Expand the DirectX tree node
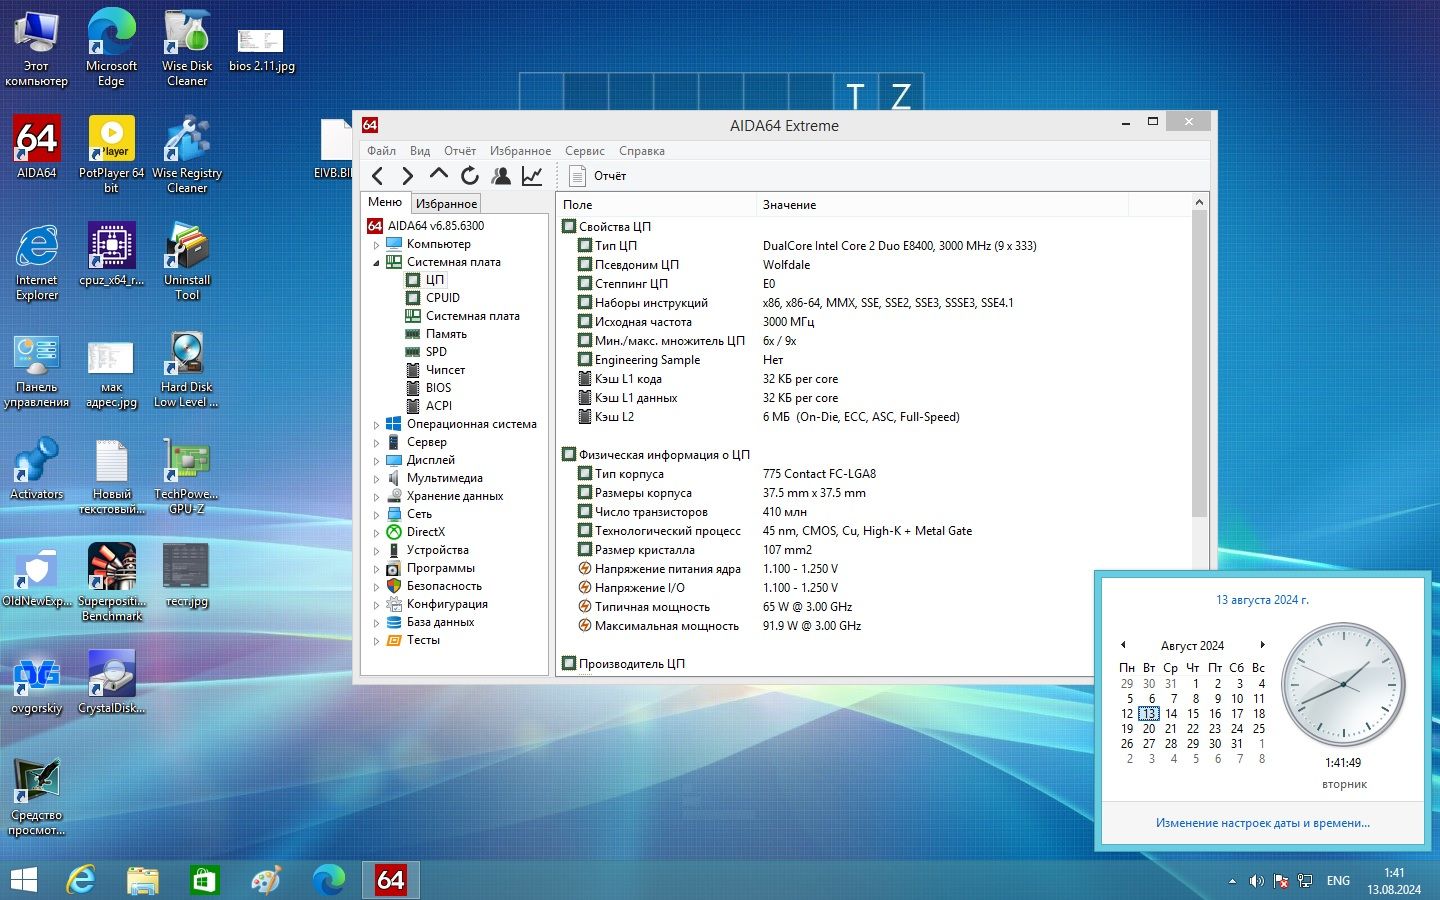Image resolution: width=1440 pixels, height=900 pixels. (x=377, y=533)
